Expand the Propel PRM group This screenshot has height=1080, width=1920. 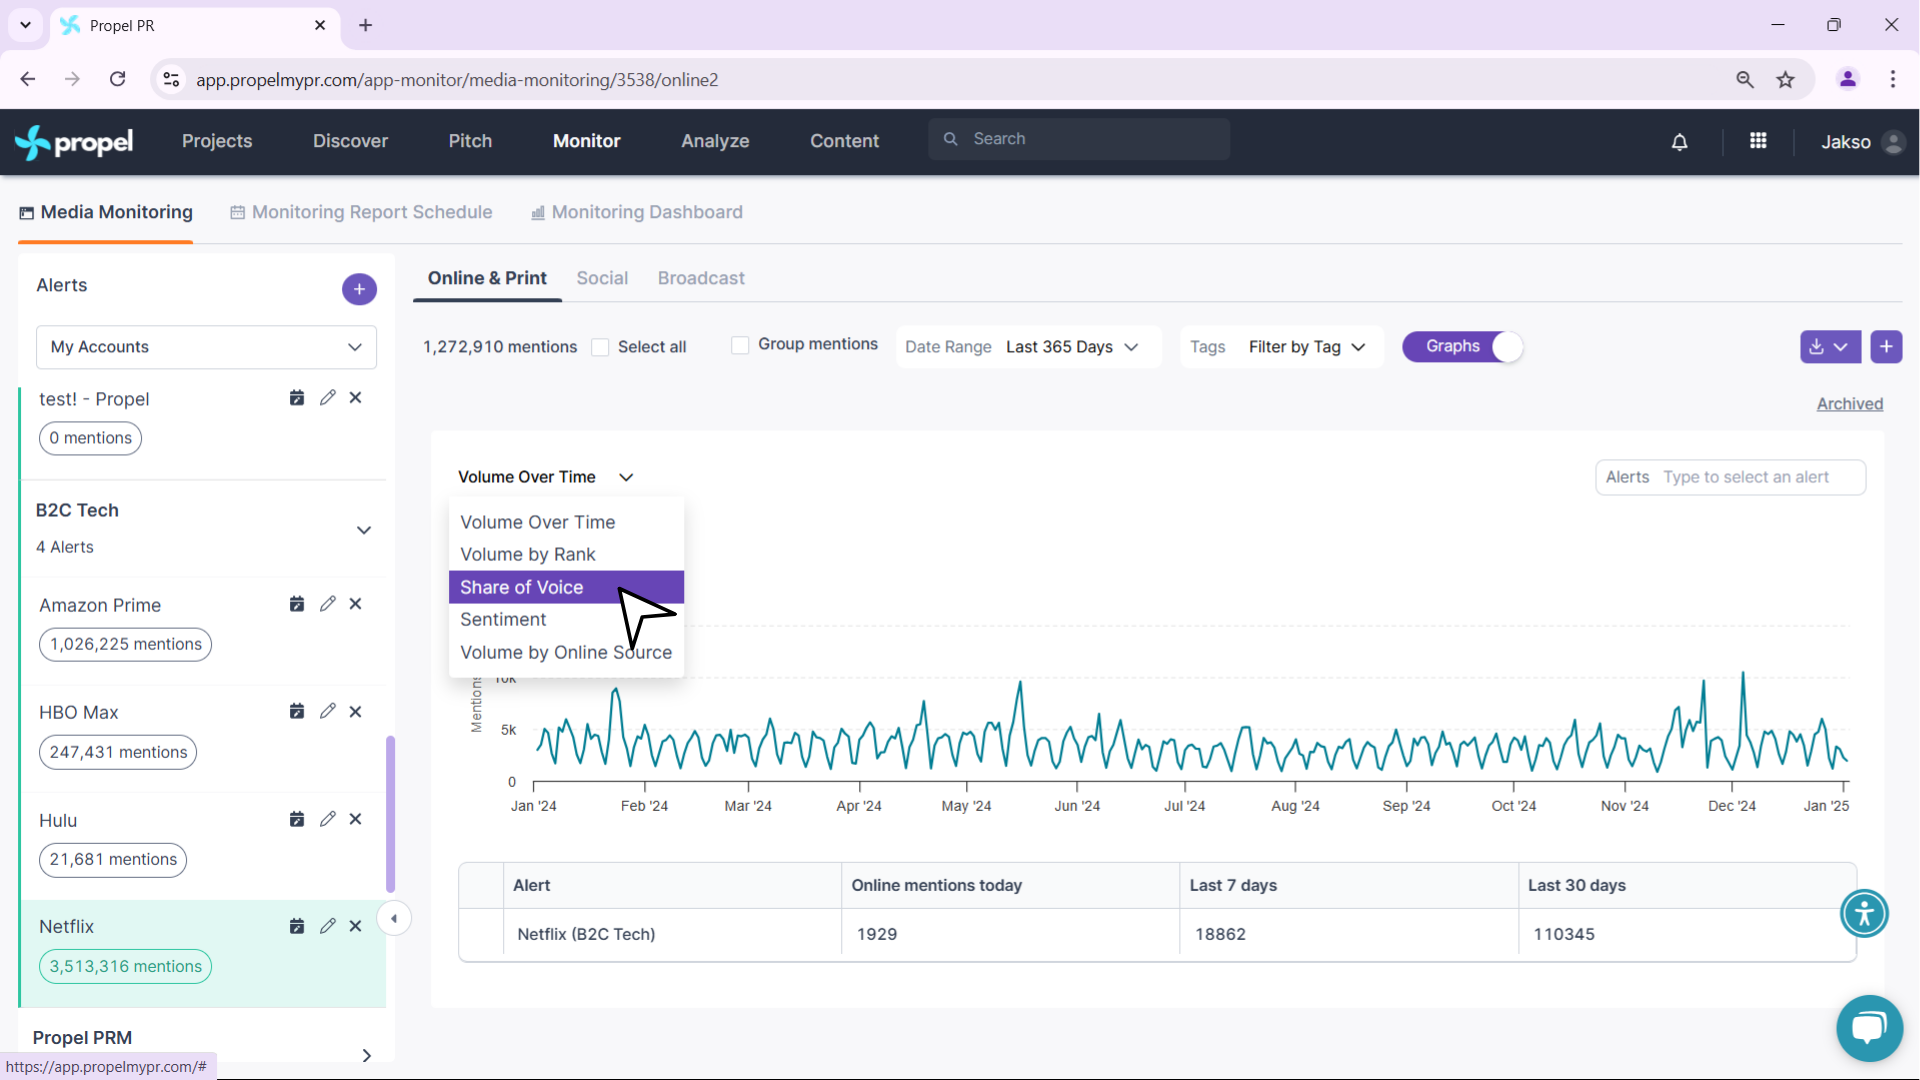click(x=367, y=1055)
